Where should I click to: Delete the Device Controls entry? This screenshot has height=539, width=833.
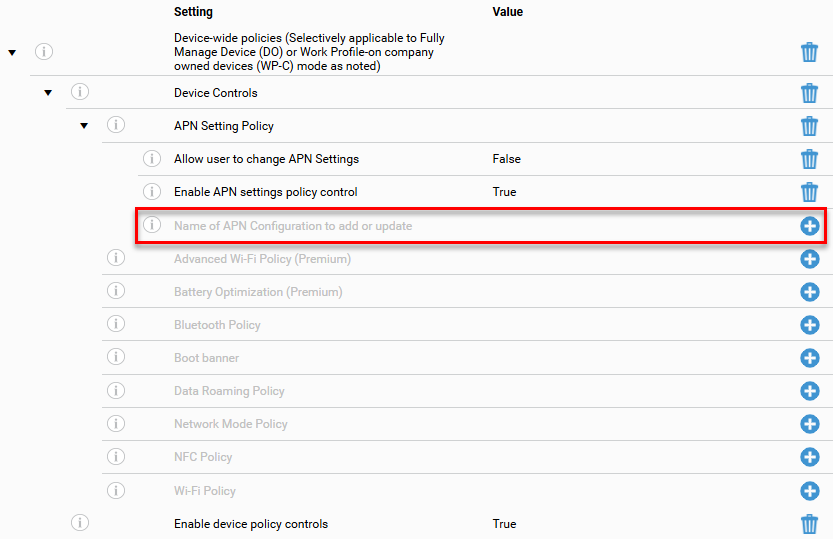point(809,93)
